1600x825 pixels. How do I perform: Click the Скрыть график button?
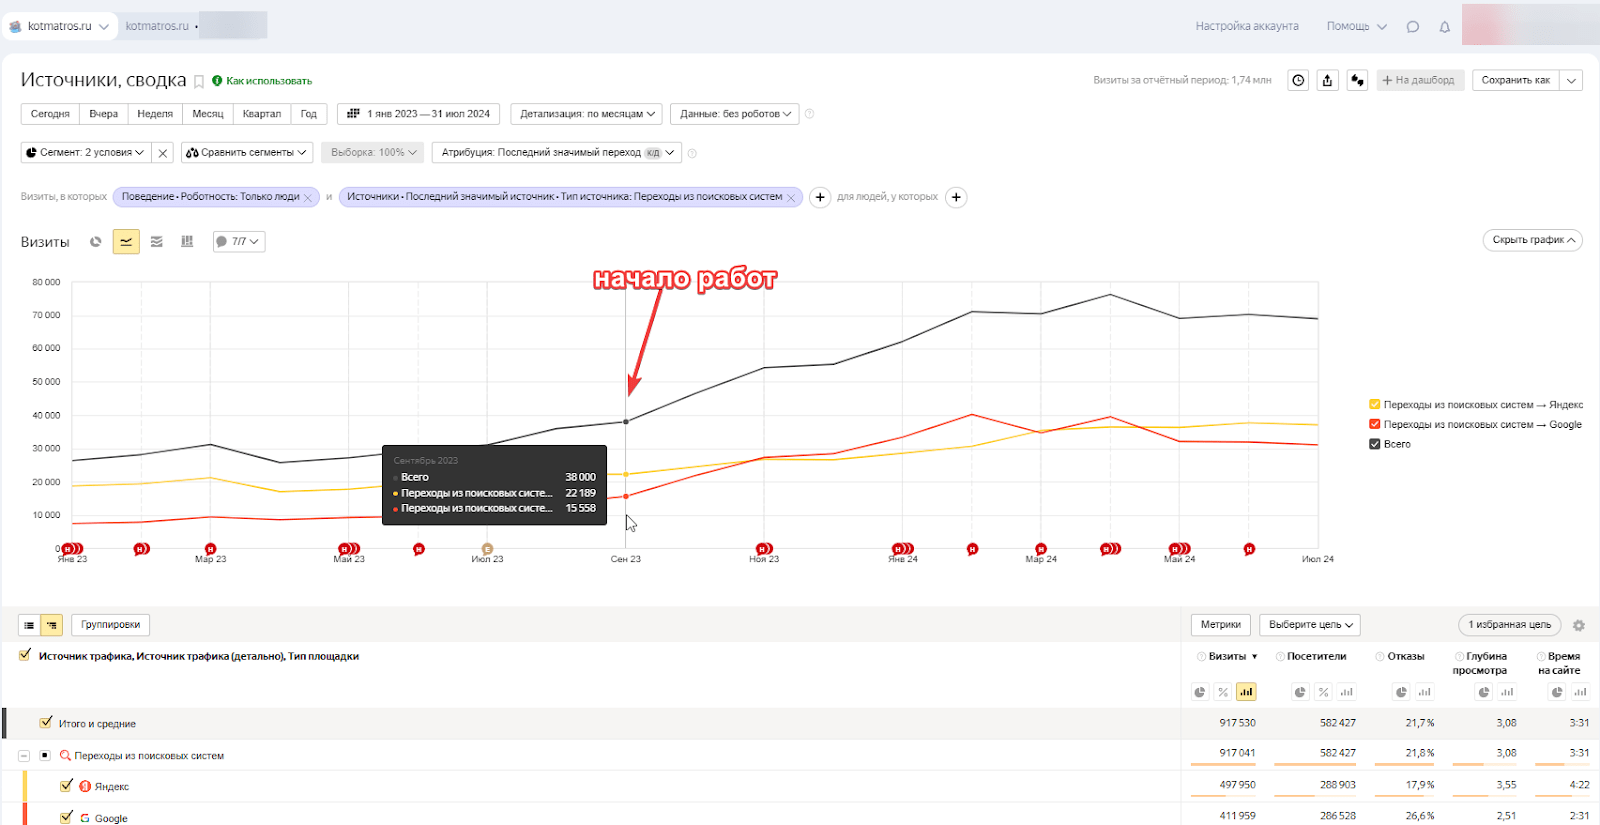[1532, 240]
